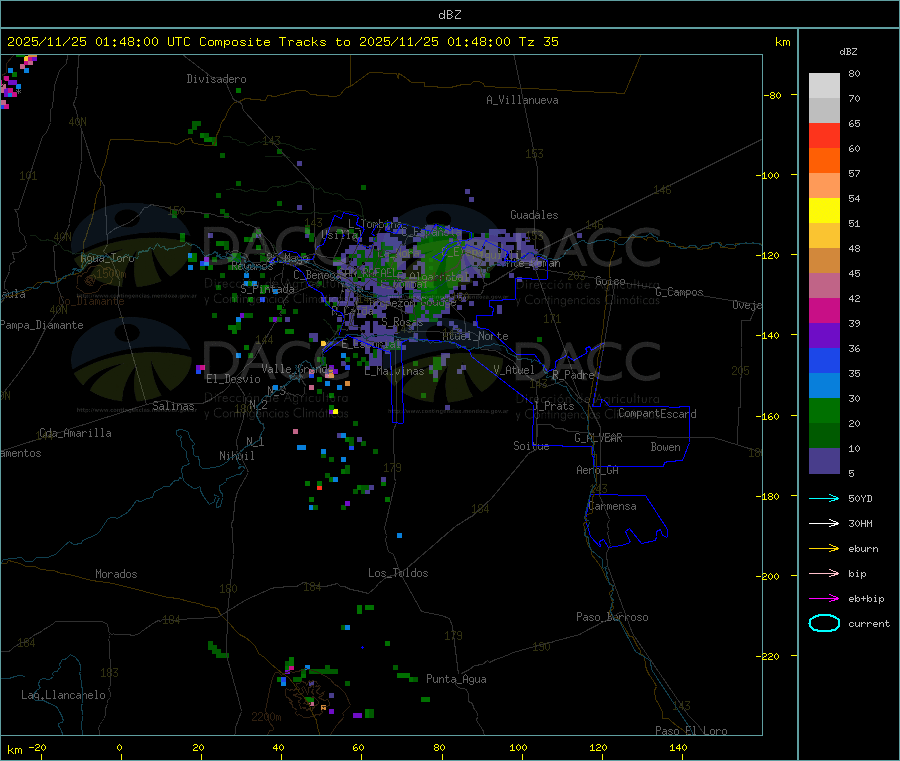This screenshot has height=761, width=900.
Task: Click the Aero_GA place name
Action: click(x=597, y=470)
